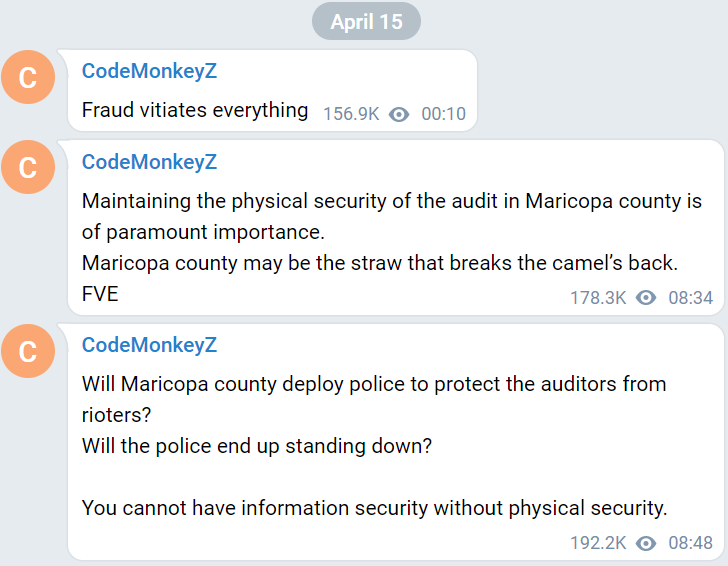Image resolution: width=728 pixels, height=566 pixels.
Task: Click views eye icon next to 156.9K
Action: [x=399, y=114]
